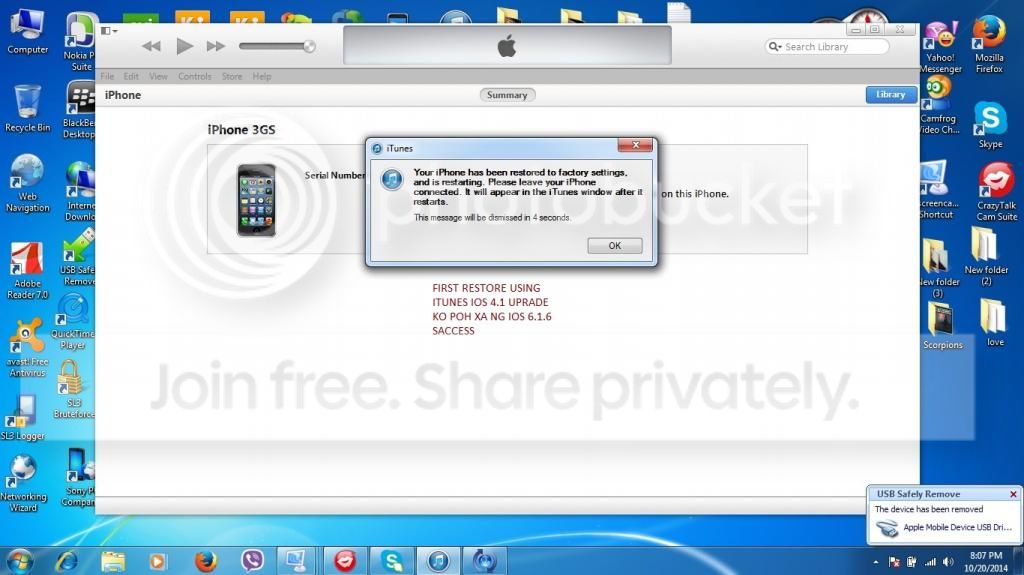Show hidden system tray icons arrow
This screenshot has width=1024, height=575.
[x=877, y=559]
